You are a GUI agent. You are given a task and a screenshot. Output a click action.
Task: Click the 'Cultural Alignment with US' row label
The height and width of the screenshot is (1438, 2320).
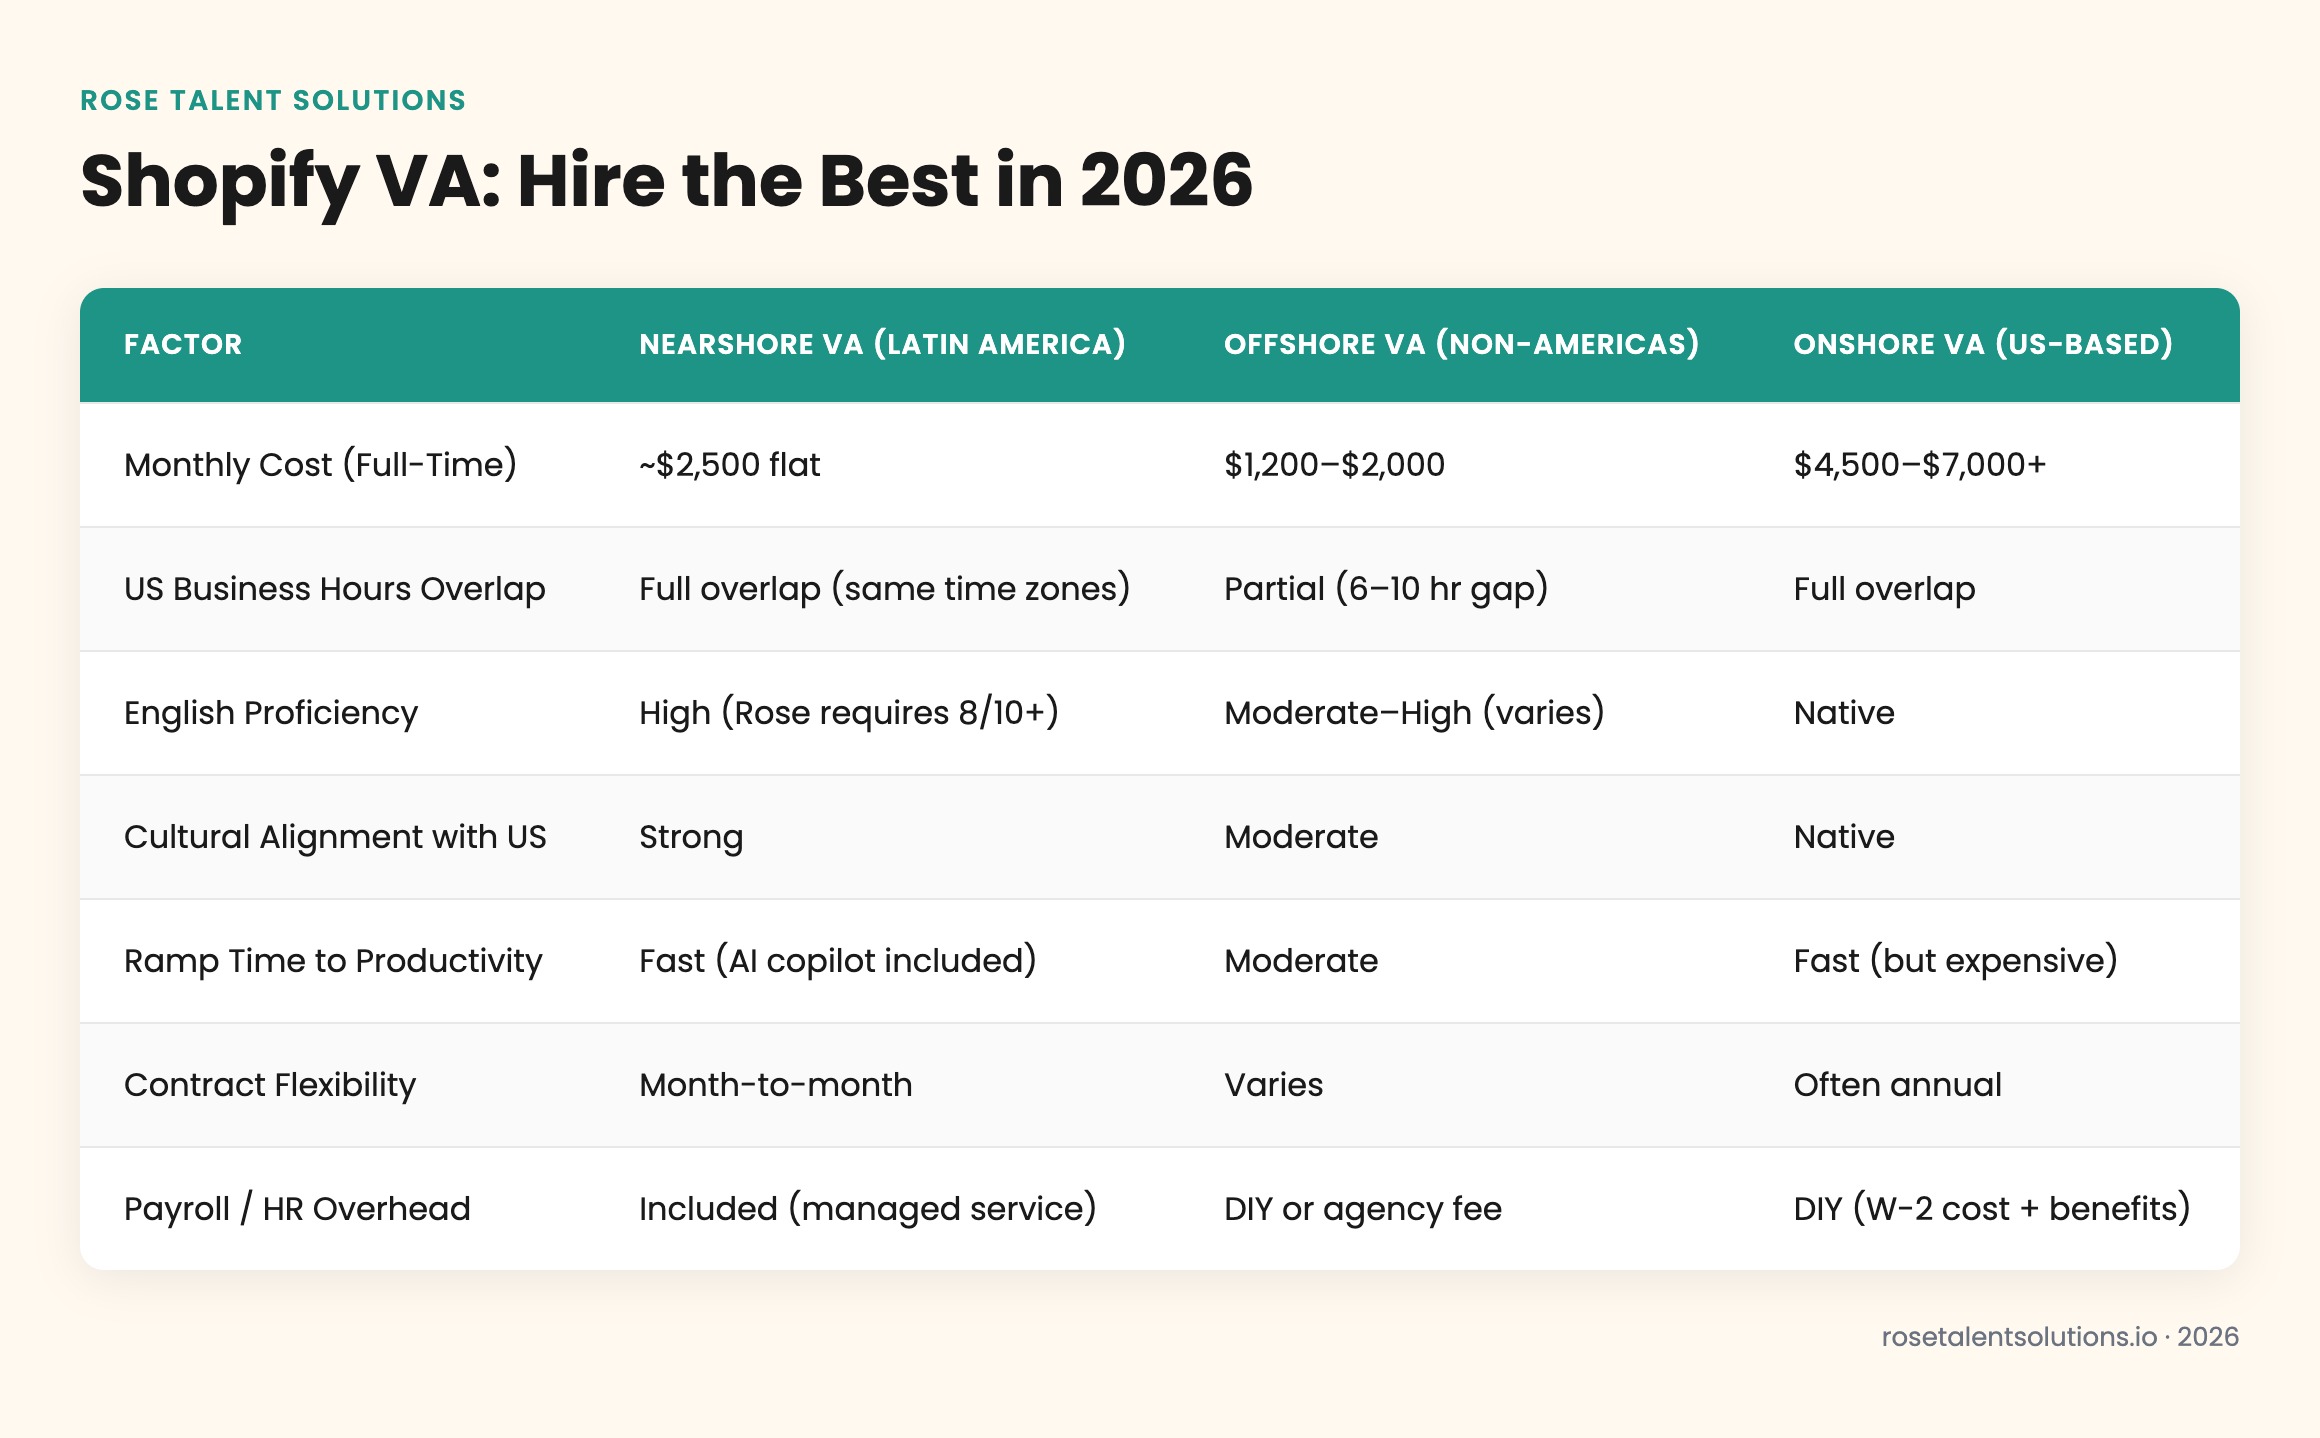tap(335, 837)
